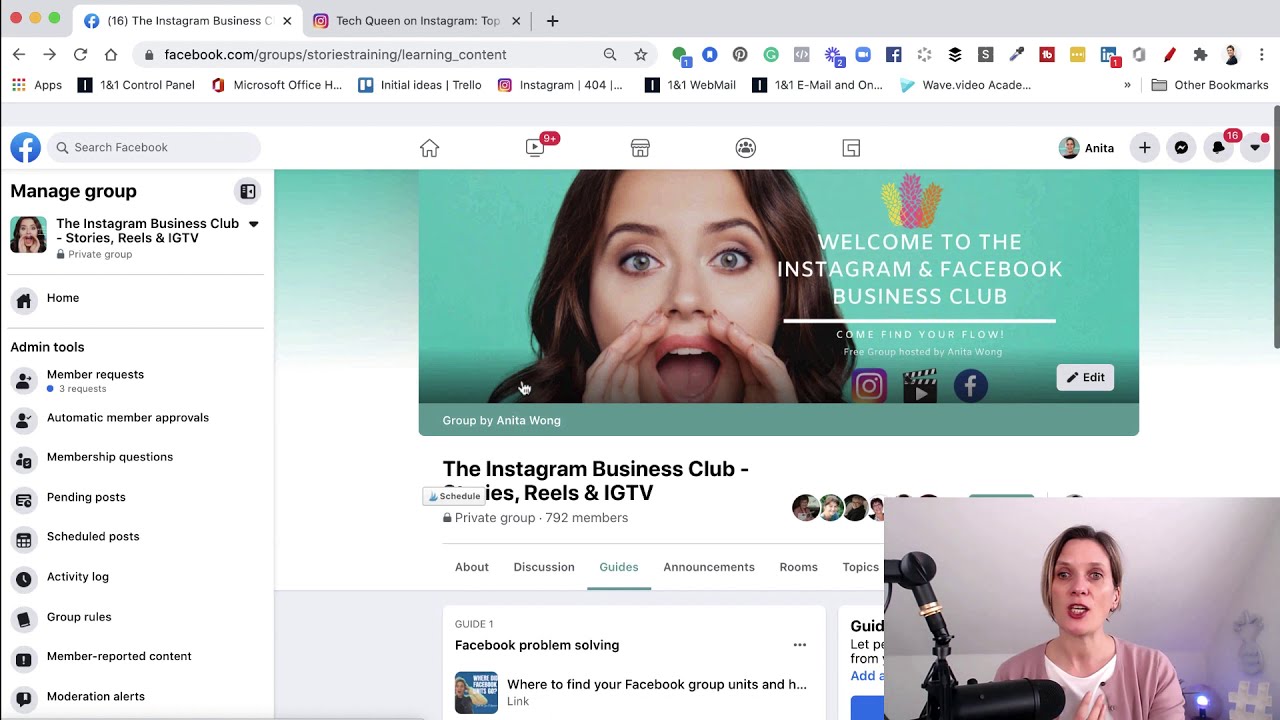Open Moderation alerts
The image size is (1280, 720).
(x=137, y=697)
